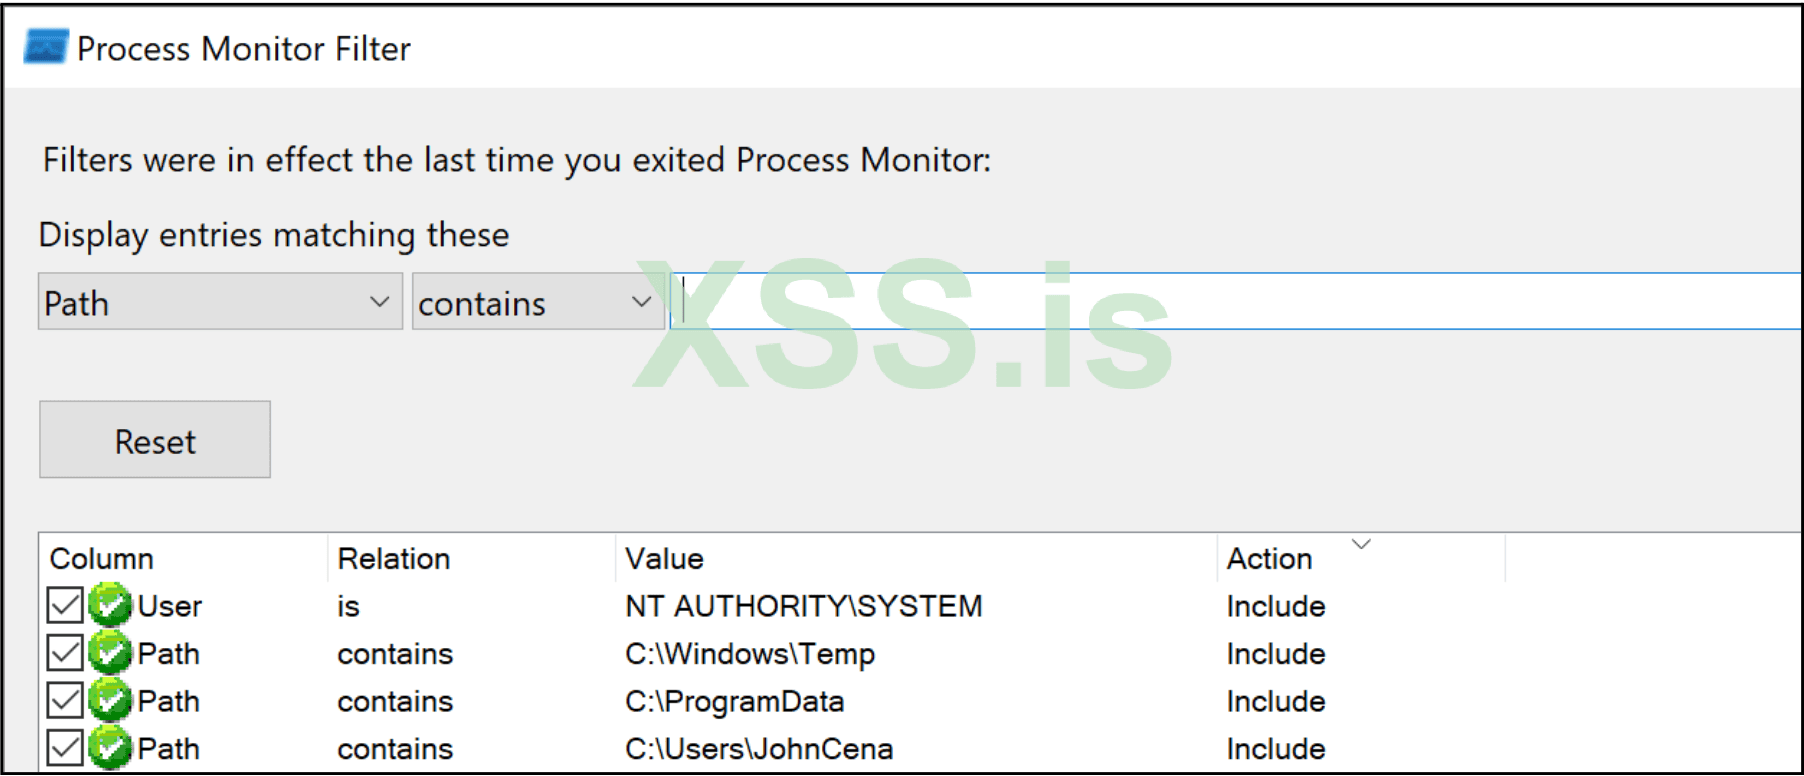Expand the contains relation dropdown
This screenshot has height=776, width=1804.
point(641,302)
